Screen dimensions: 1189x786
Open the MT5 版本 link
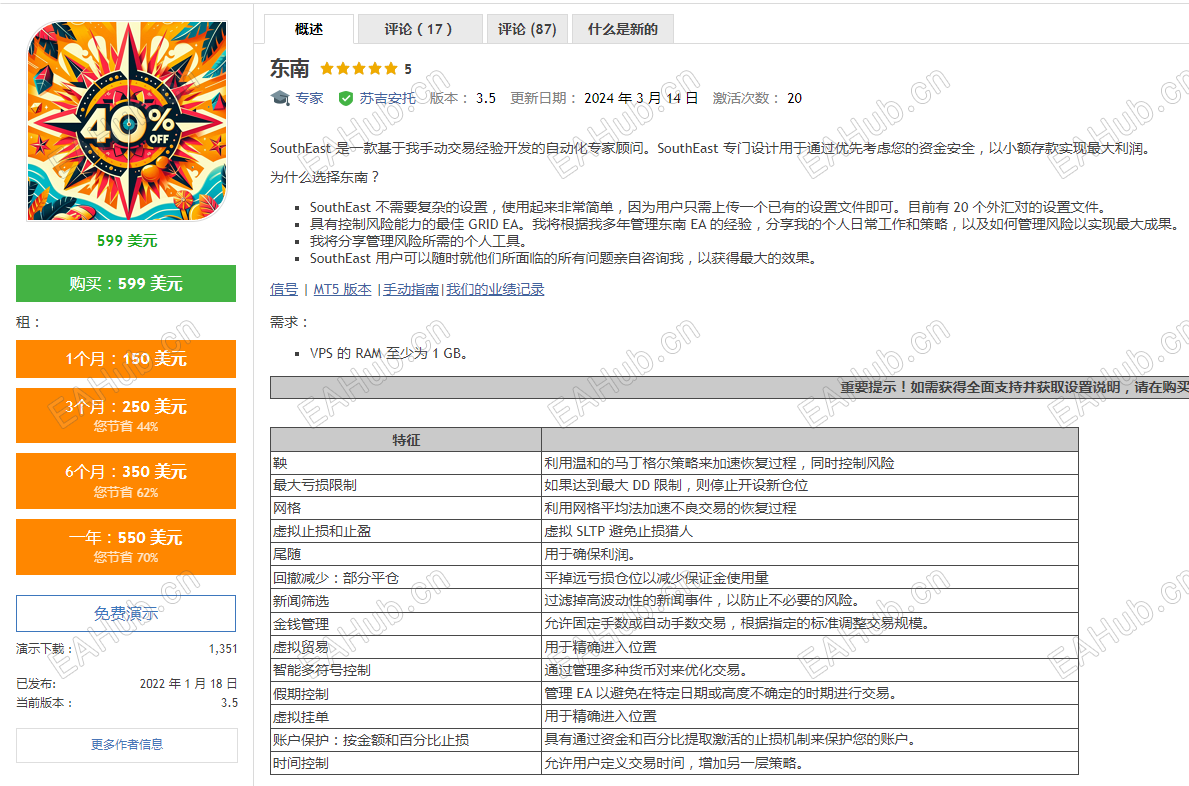[x=342, y=289]
